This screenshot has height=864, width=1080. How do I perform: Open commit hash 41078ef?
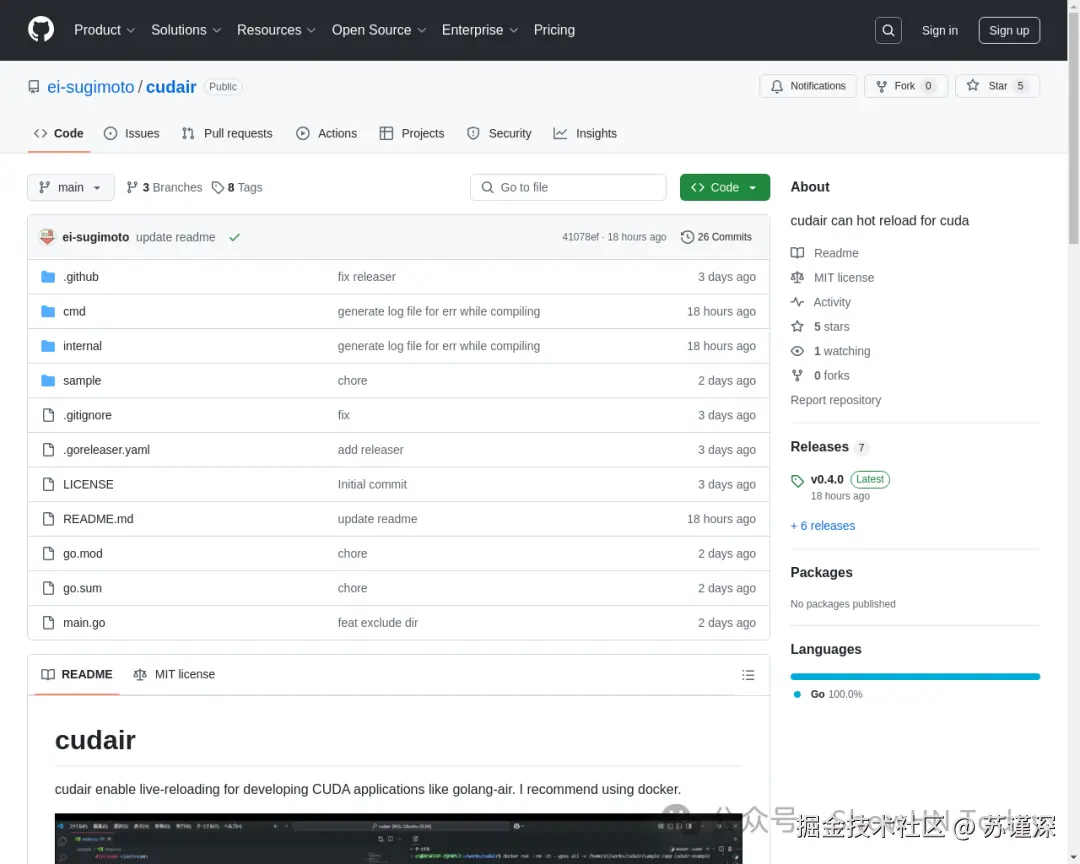tap(580, 237)
